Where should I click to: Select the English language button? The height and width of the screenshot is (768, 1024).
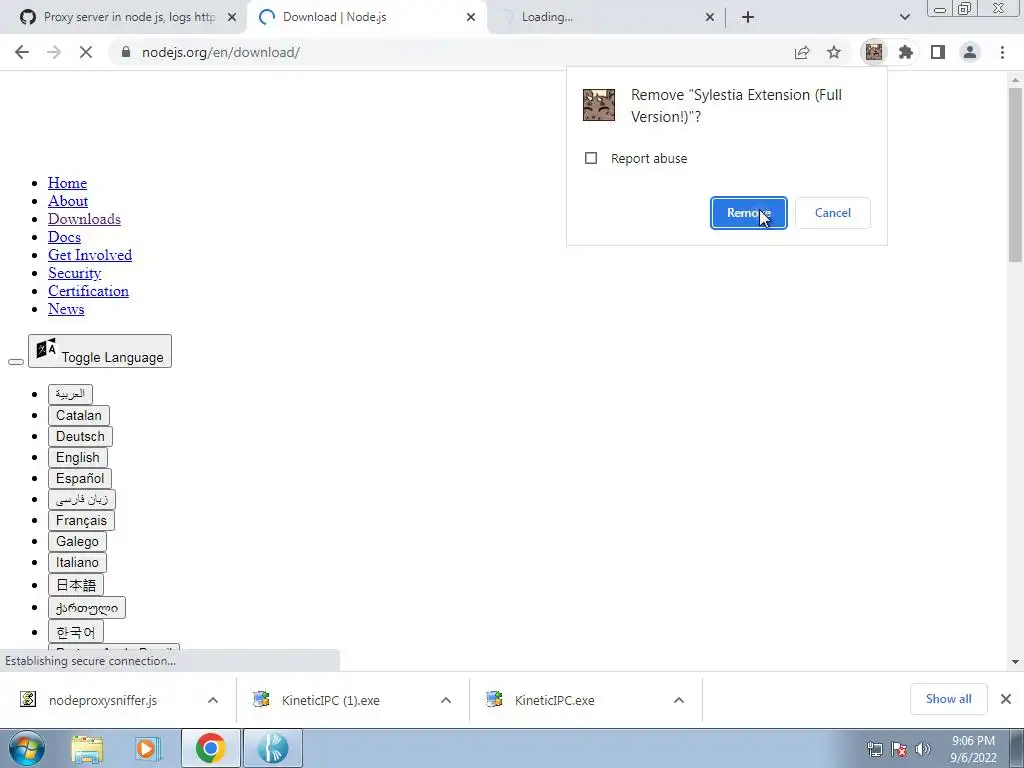78,457
